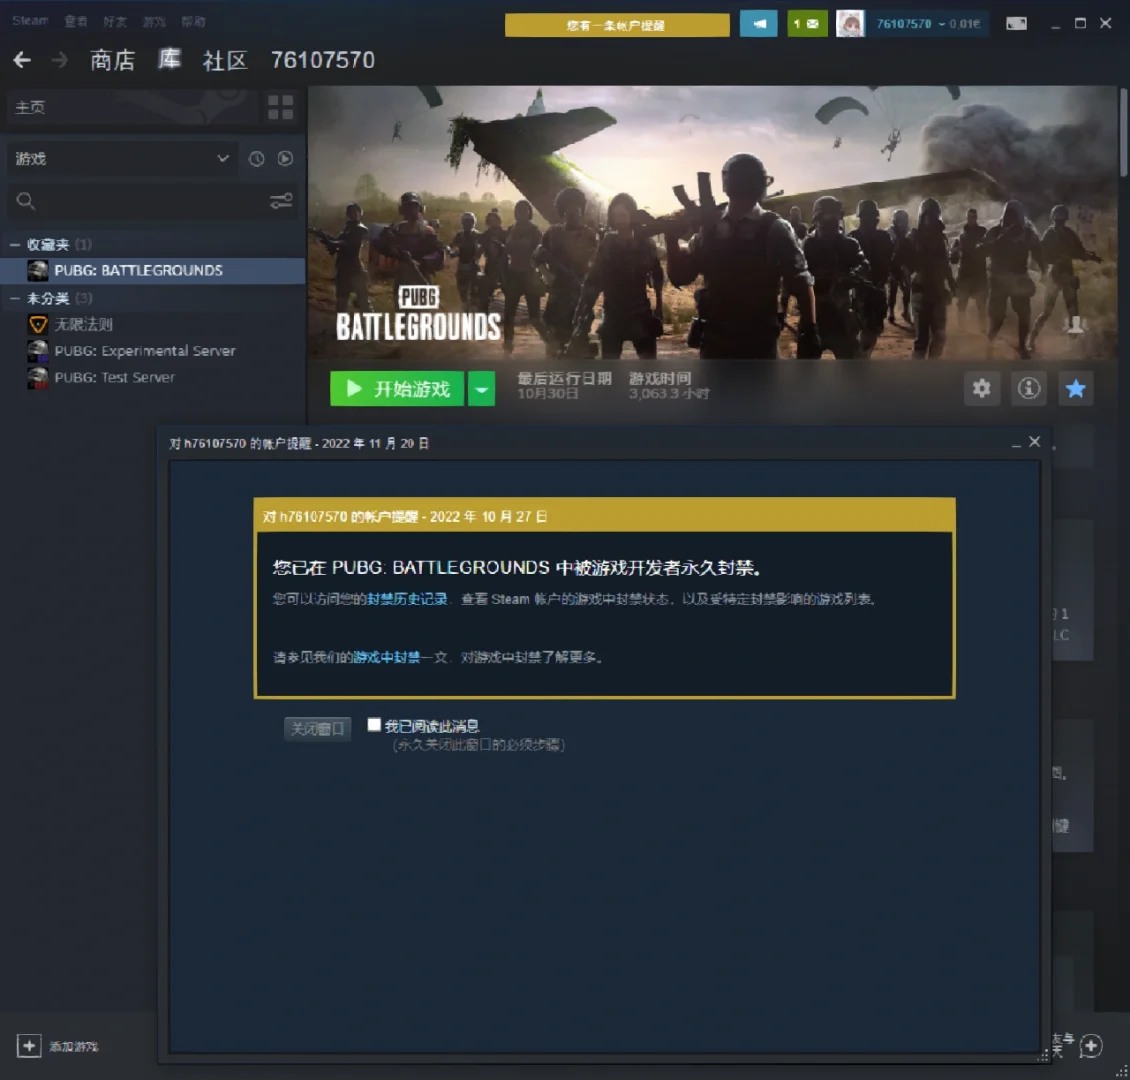The image size is (1130, 1080).
Task: Collapse the 未分类 category
Action: point(15,299)
